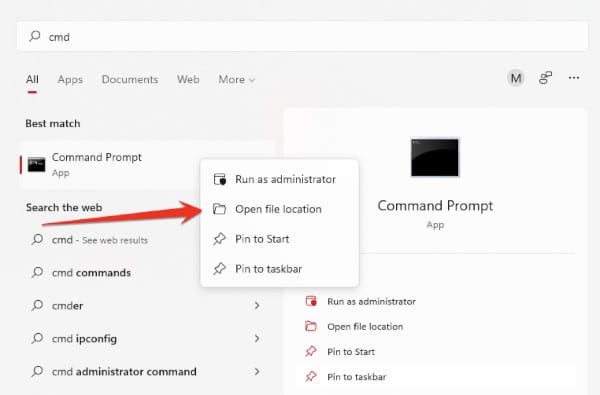600x395 pixels.
Task: Open the M user account avatar
Action: pos(515,78)
